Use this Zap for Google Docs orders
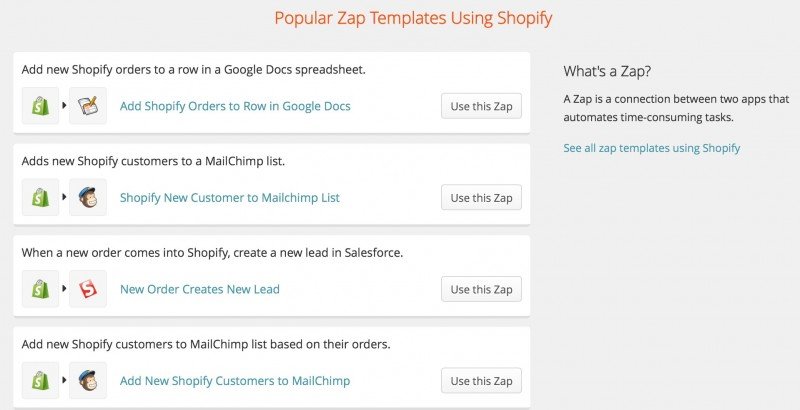Viewport: 800px width, 410px height. pos(481,106)
